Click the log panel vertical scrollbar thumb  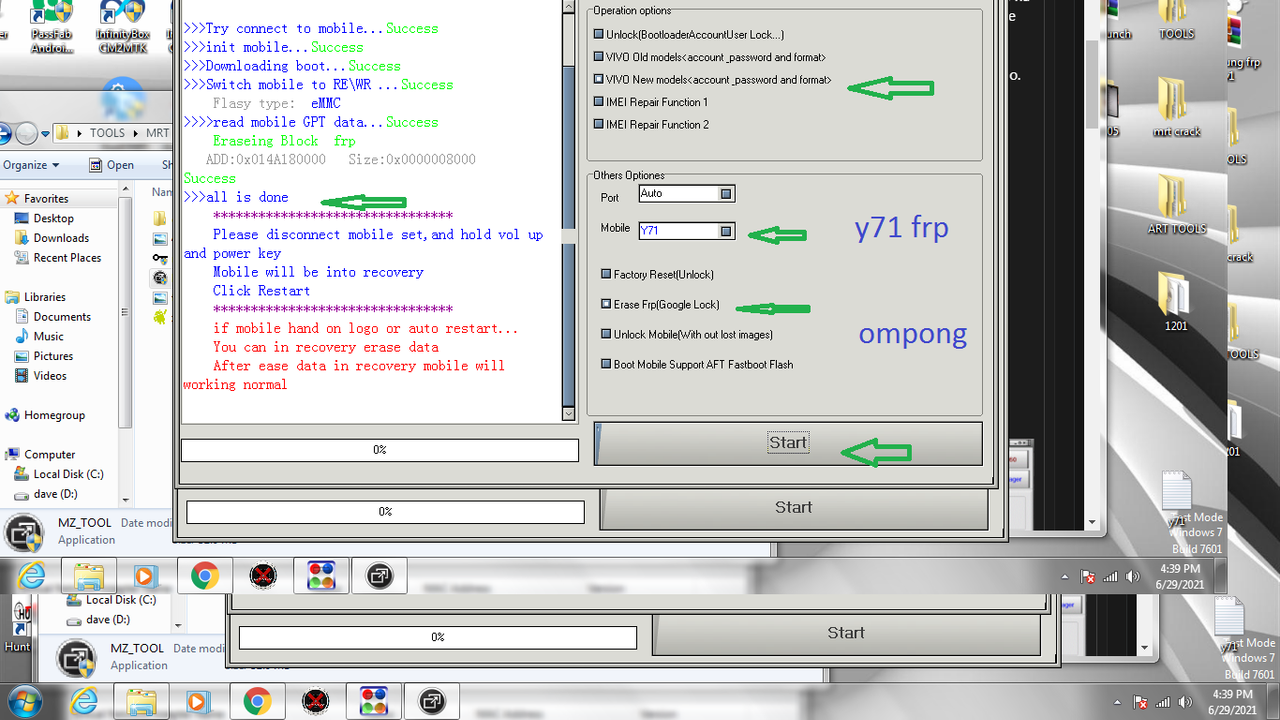(569, 236)
